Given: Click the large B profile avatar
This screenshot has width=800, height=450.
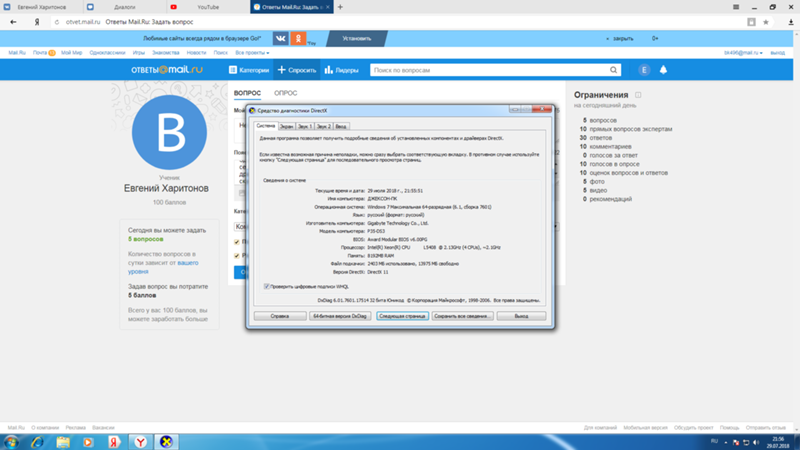Looking at the screenshot, I should click(x=169, y=132).
